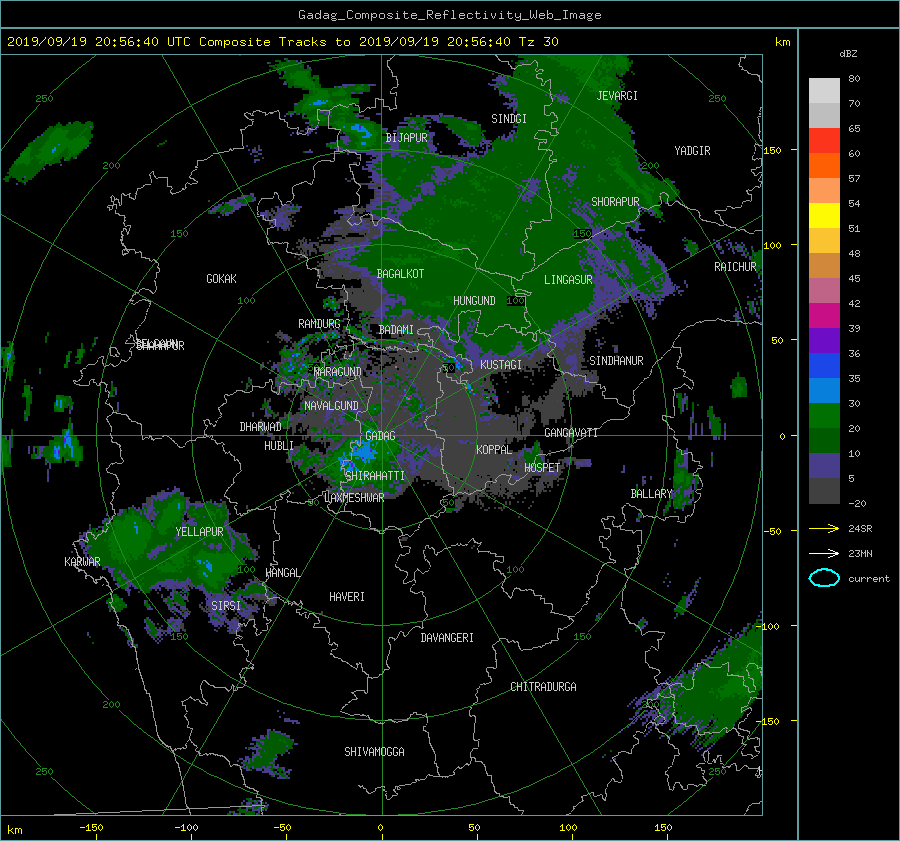Click the BAGALKOT city label
This screenshot has height=841, width=900.
(x=400, y=274)
